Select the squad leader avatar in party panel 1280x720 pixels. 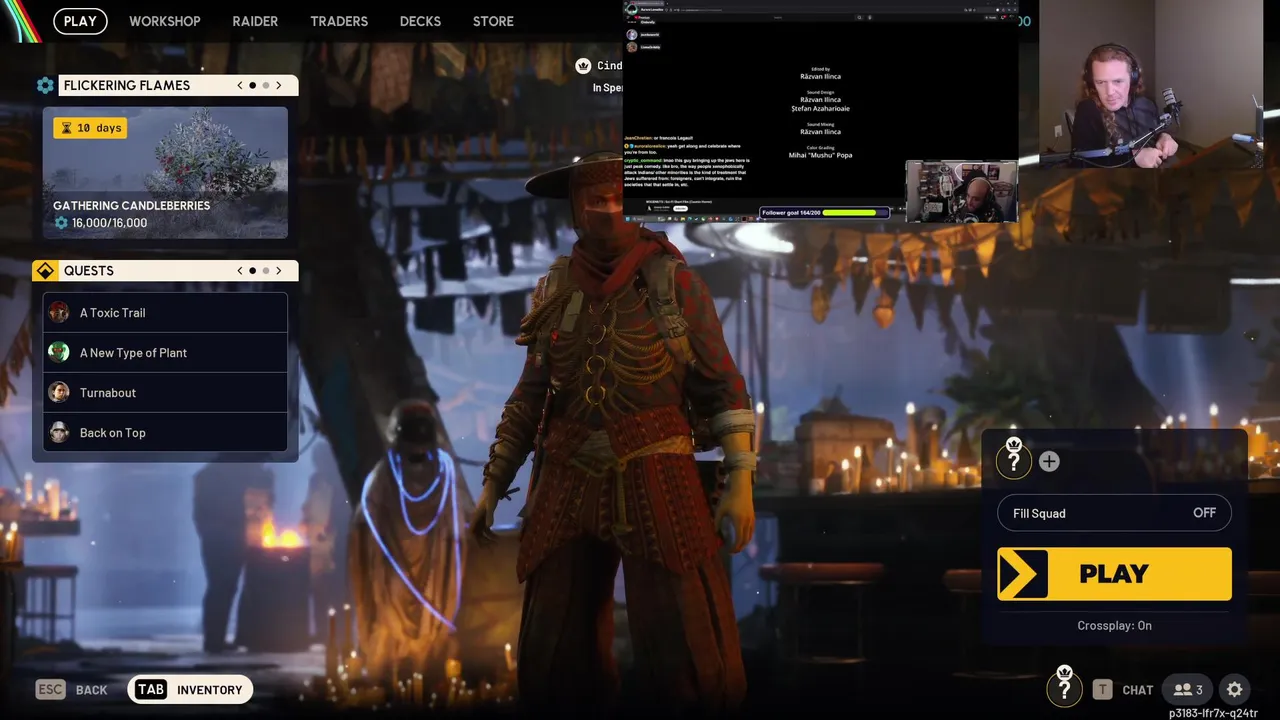click(x=1014, y=460)
